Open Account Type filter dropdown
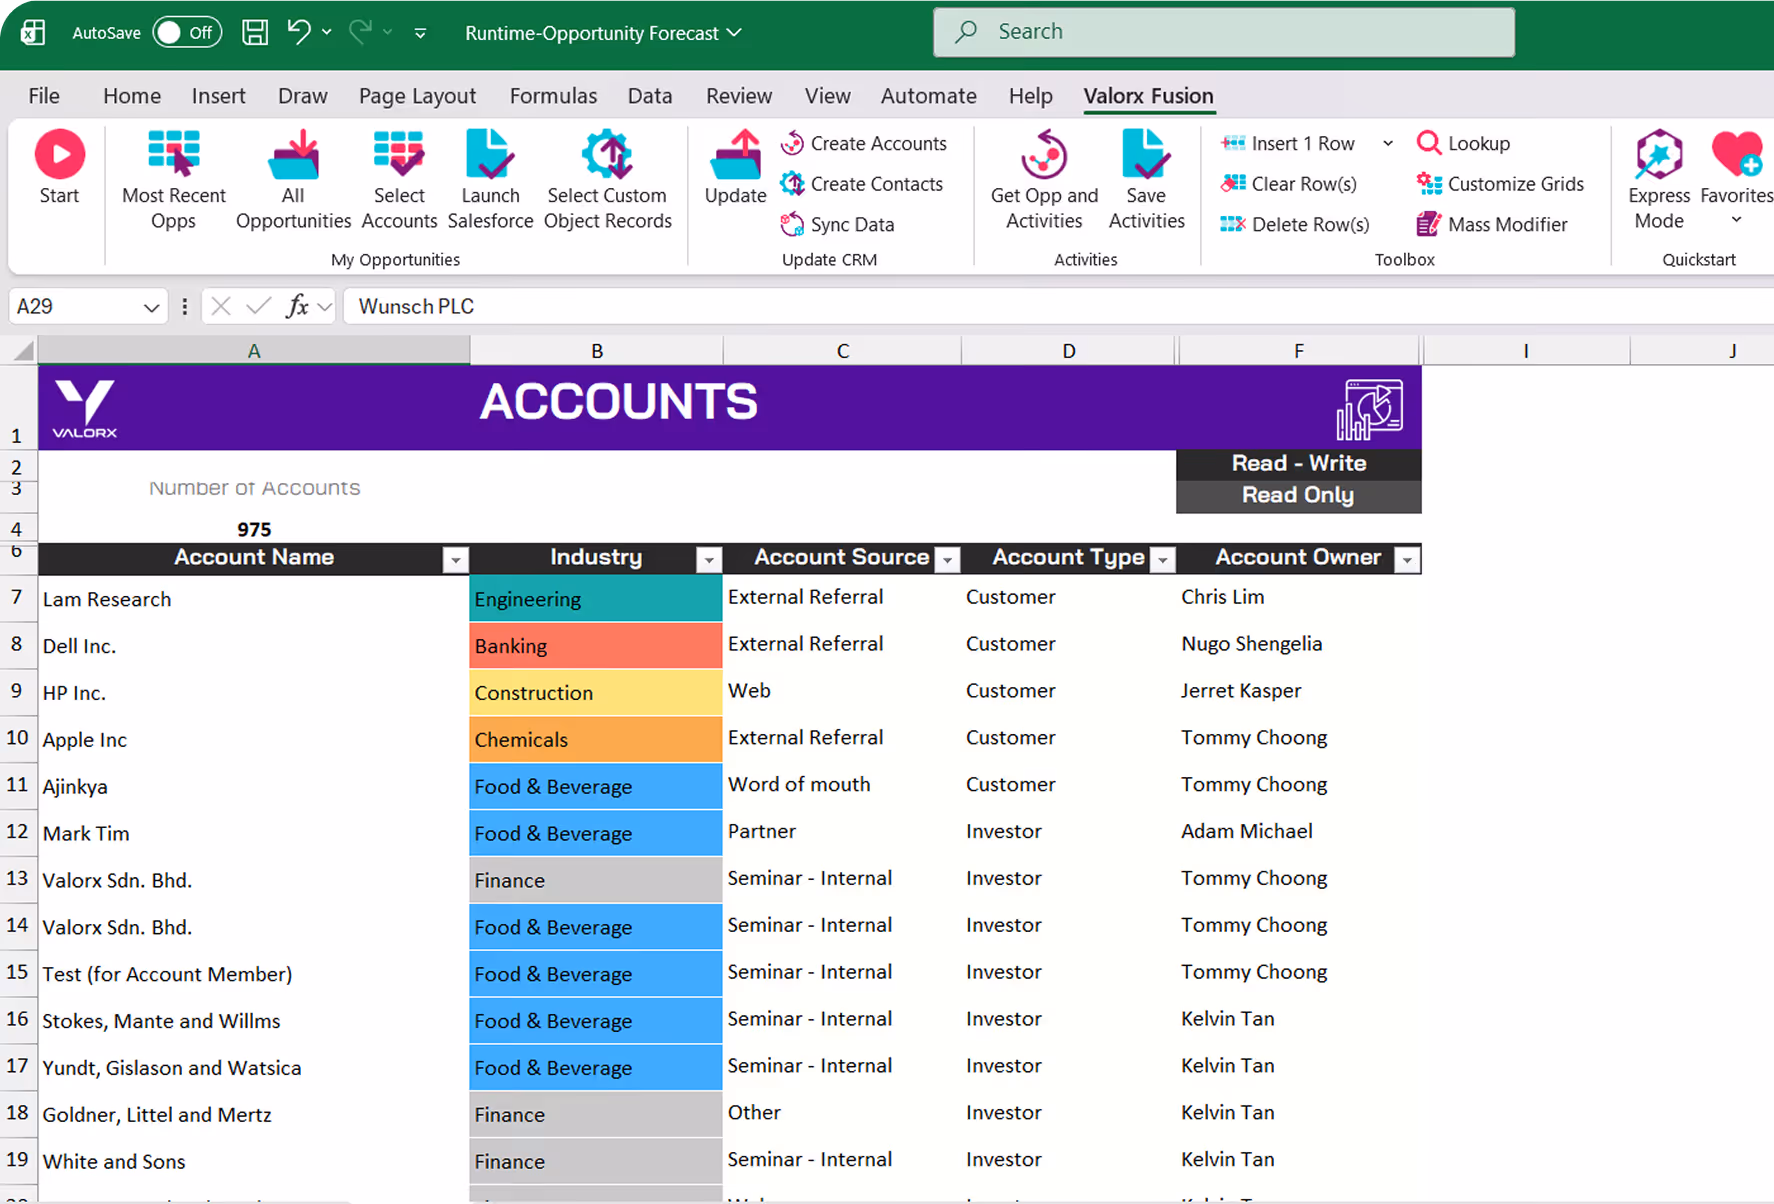 (x=1162, y=560)
